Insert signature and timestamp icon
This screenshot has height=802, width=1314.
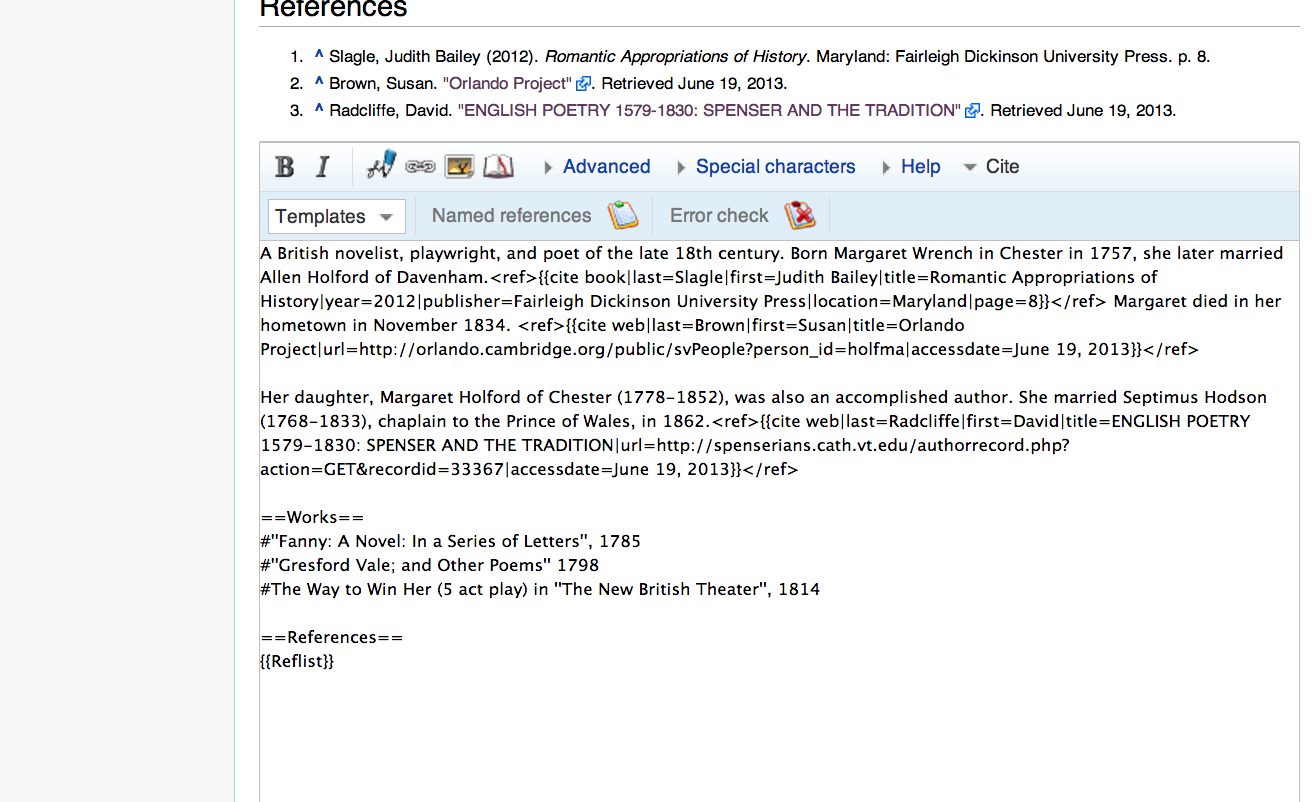(x=381, y=166)
